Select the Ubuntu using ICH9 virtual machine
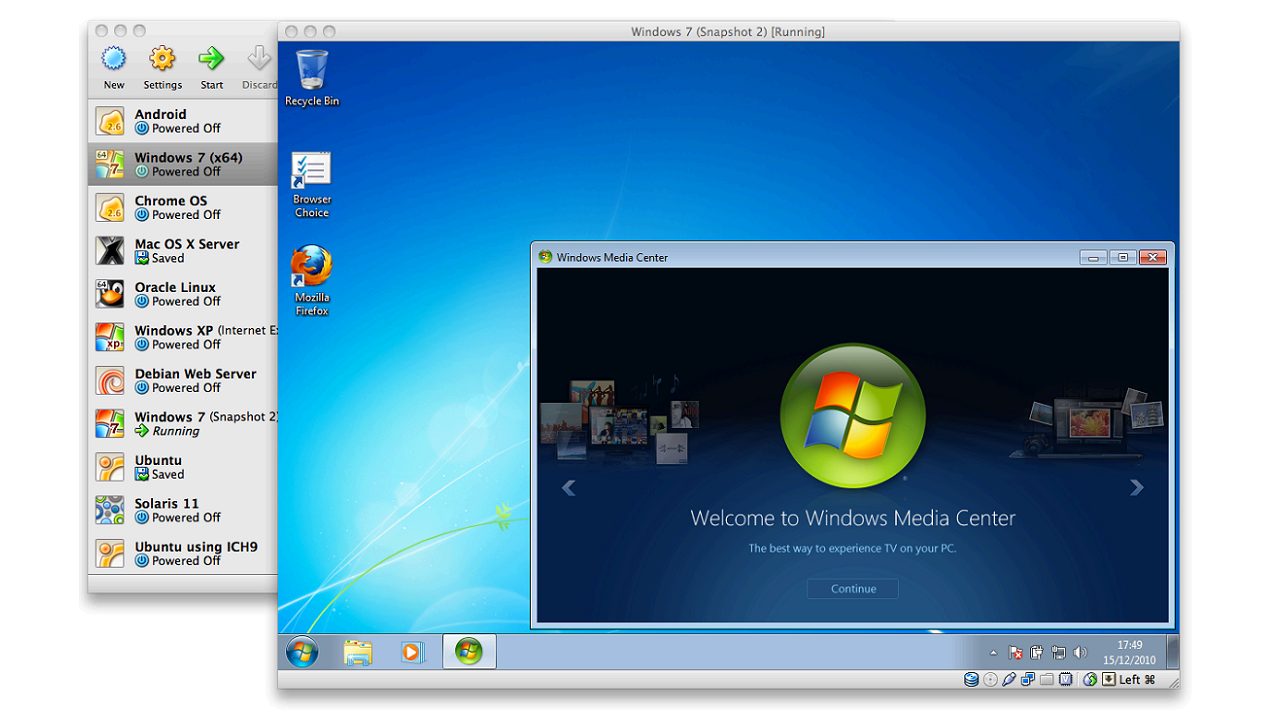 pyautogui.click(x=183, y=553)
